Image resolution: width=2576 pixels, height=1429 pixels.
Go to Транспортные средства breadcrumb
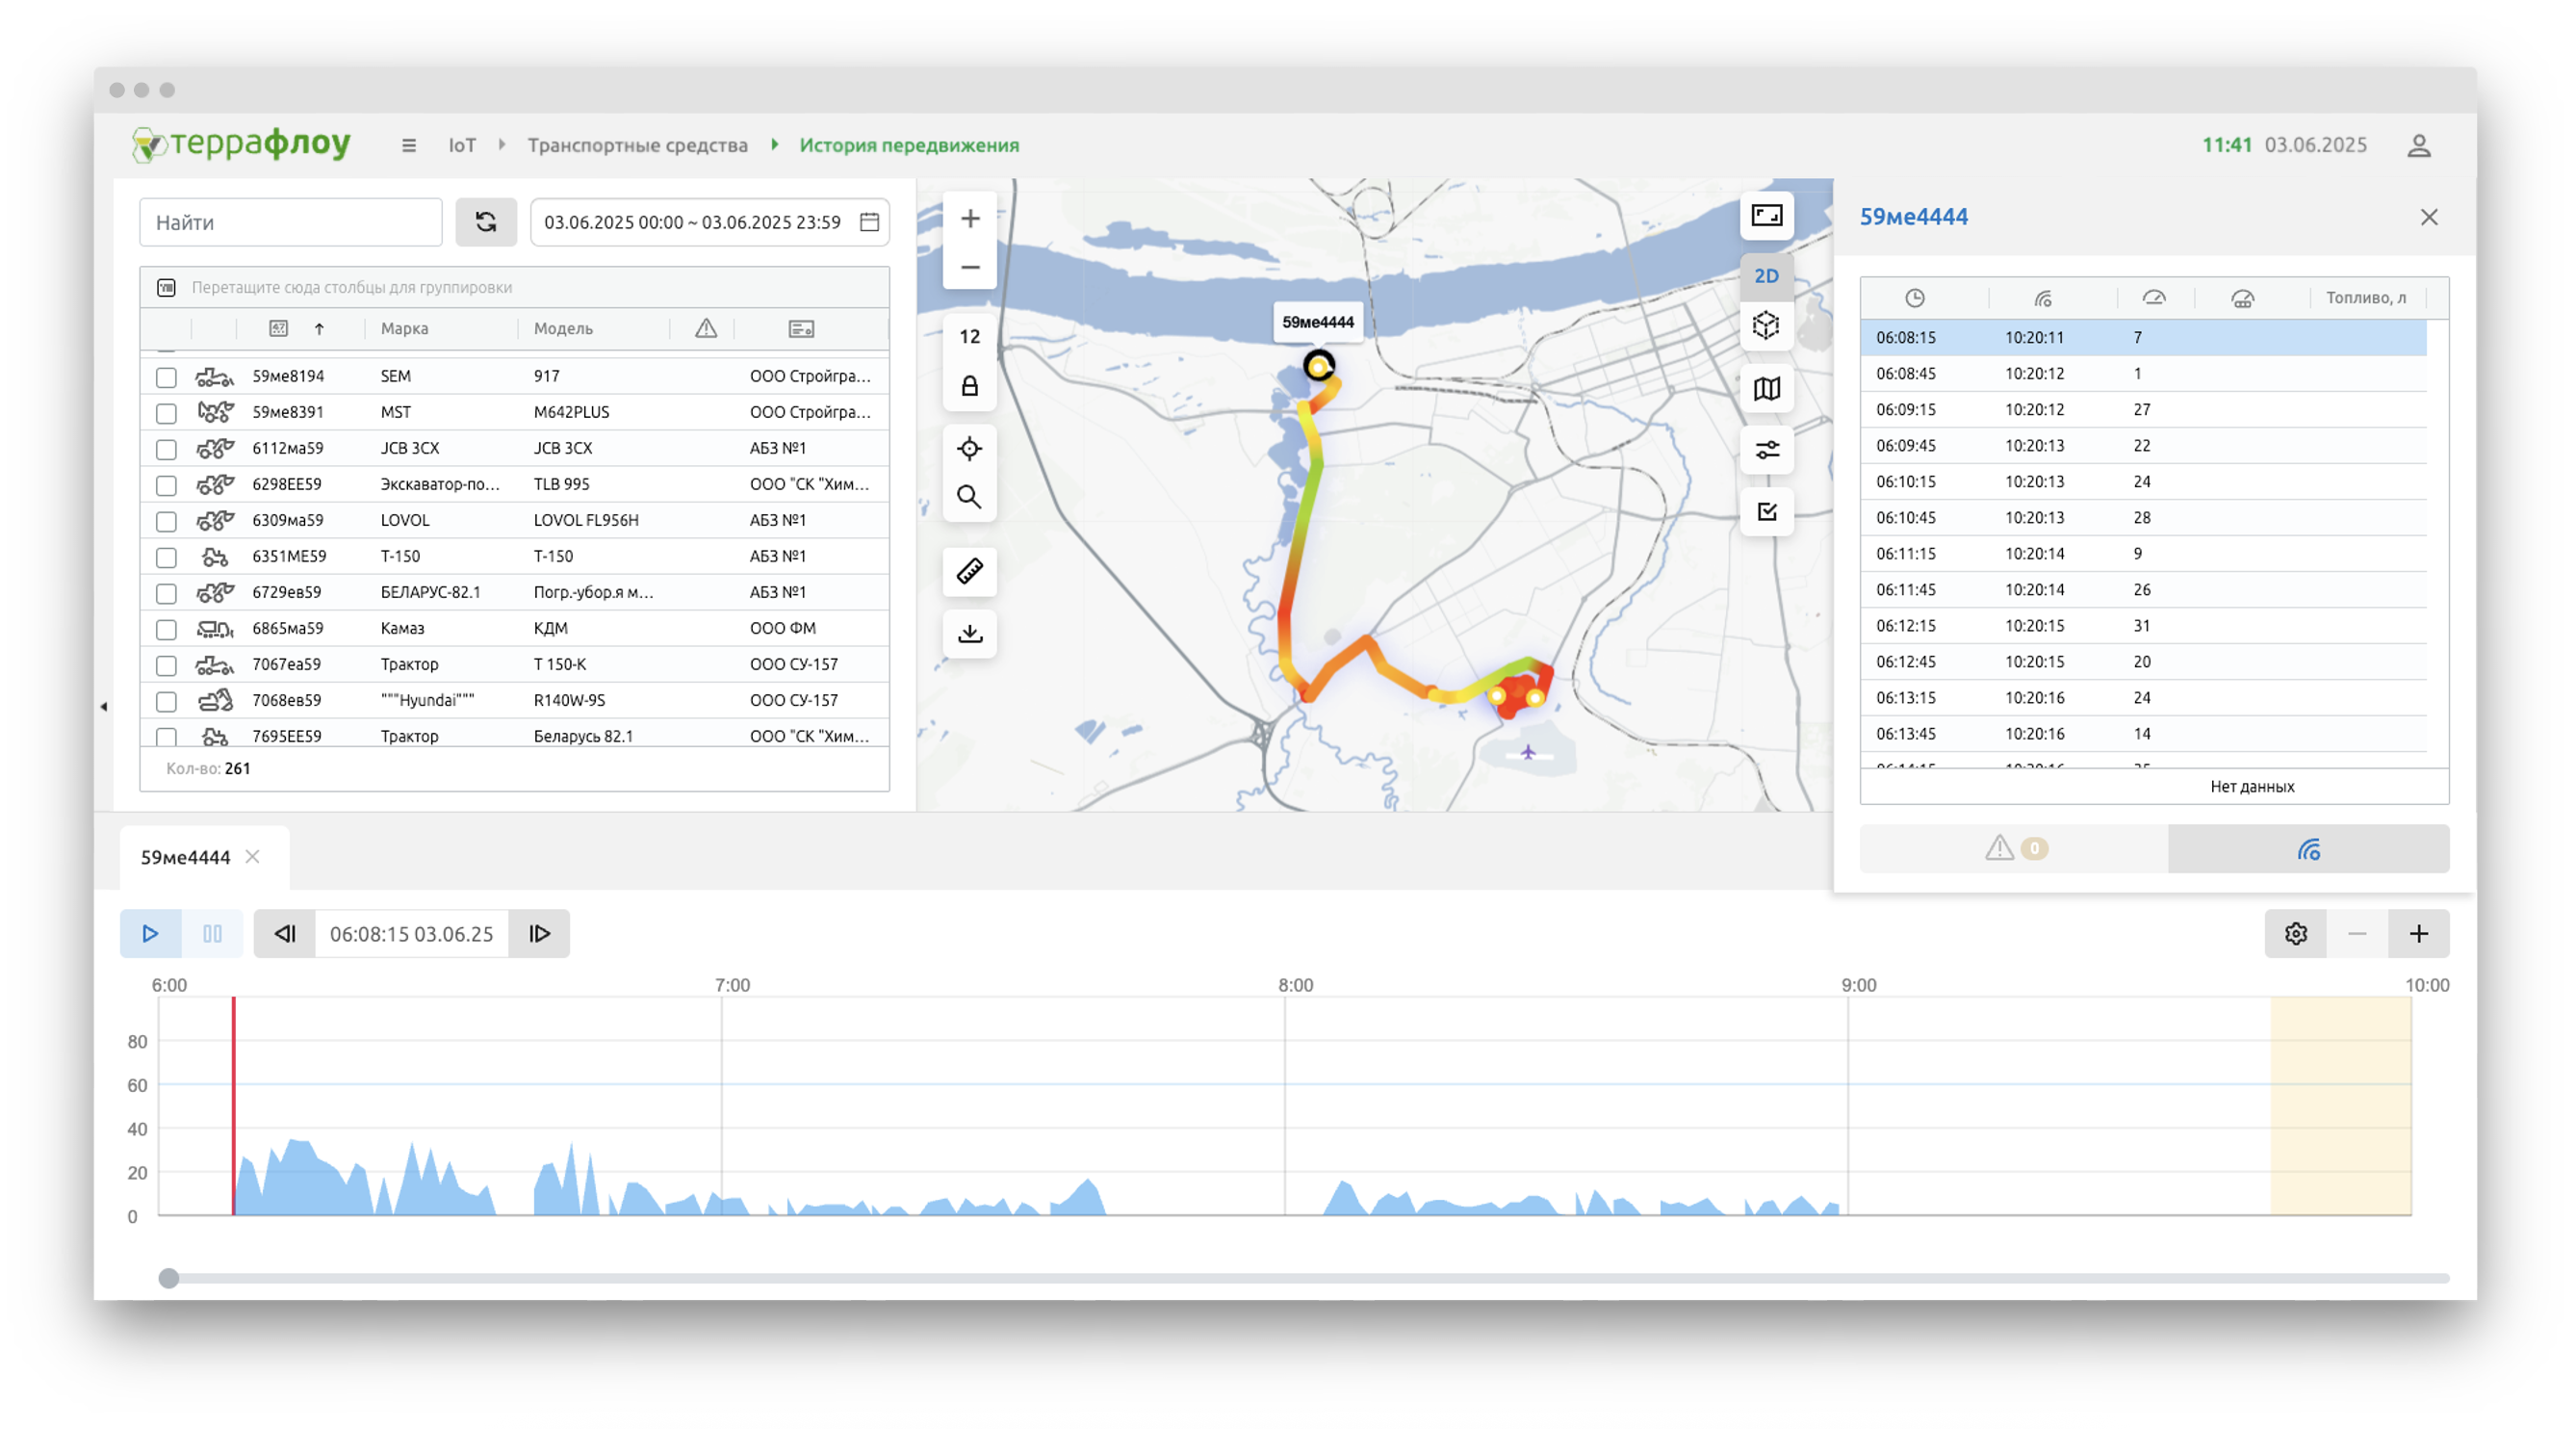pyautogui.click(x=637, y=146)
